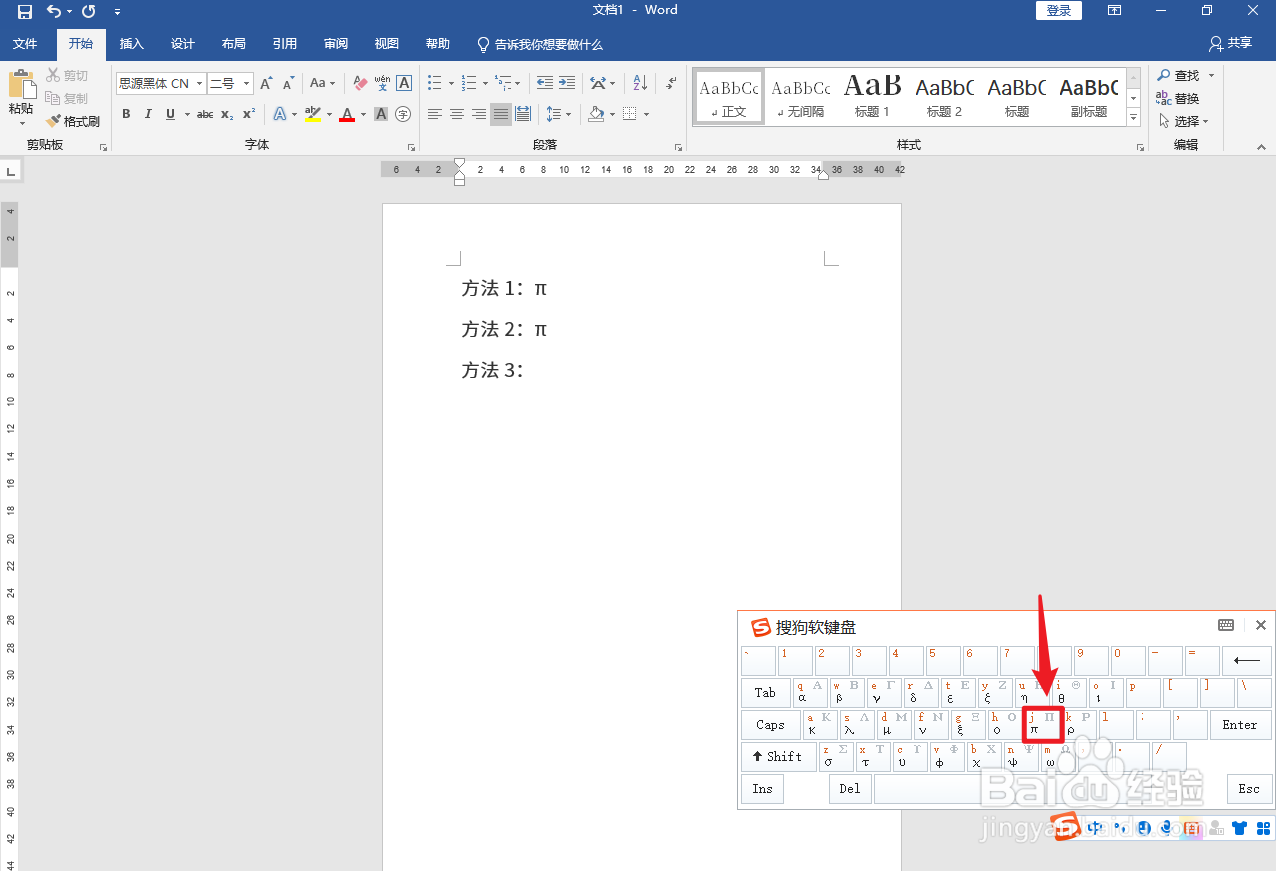This screenshot has width=1276, height=871.
Task: Clear all formatting with the eraser icon
Action: click(x=360, y=83)
